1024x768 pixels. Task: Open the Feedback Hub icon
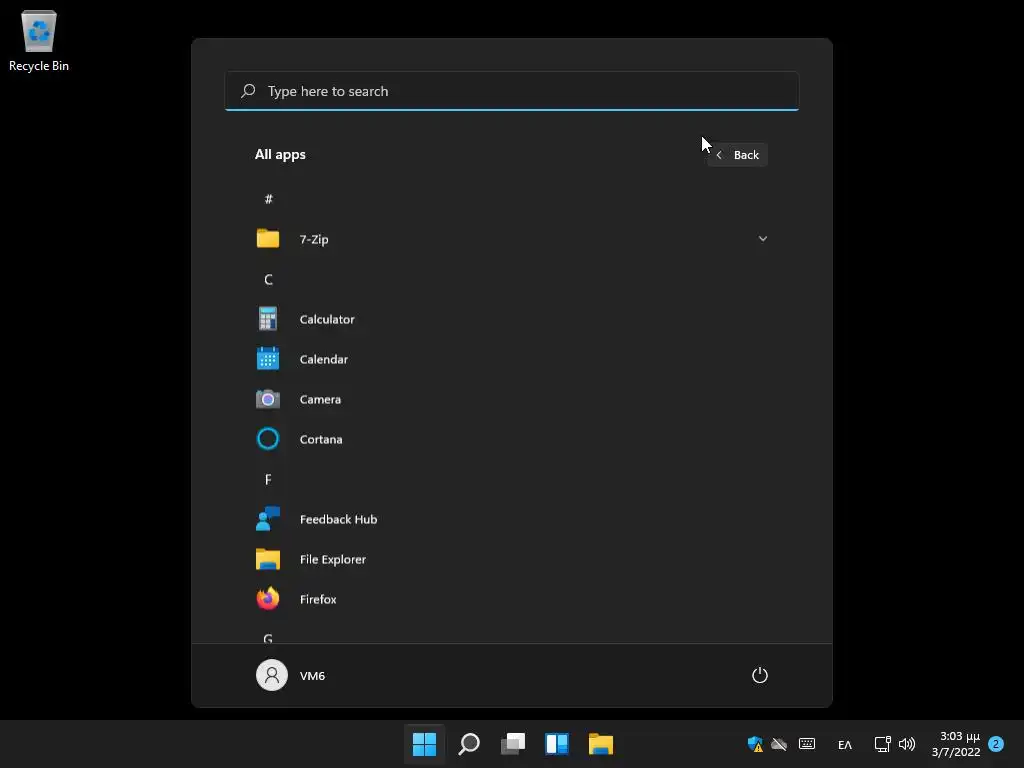[268, 519]
